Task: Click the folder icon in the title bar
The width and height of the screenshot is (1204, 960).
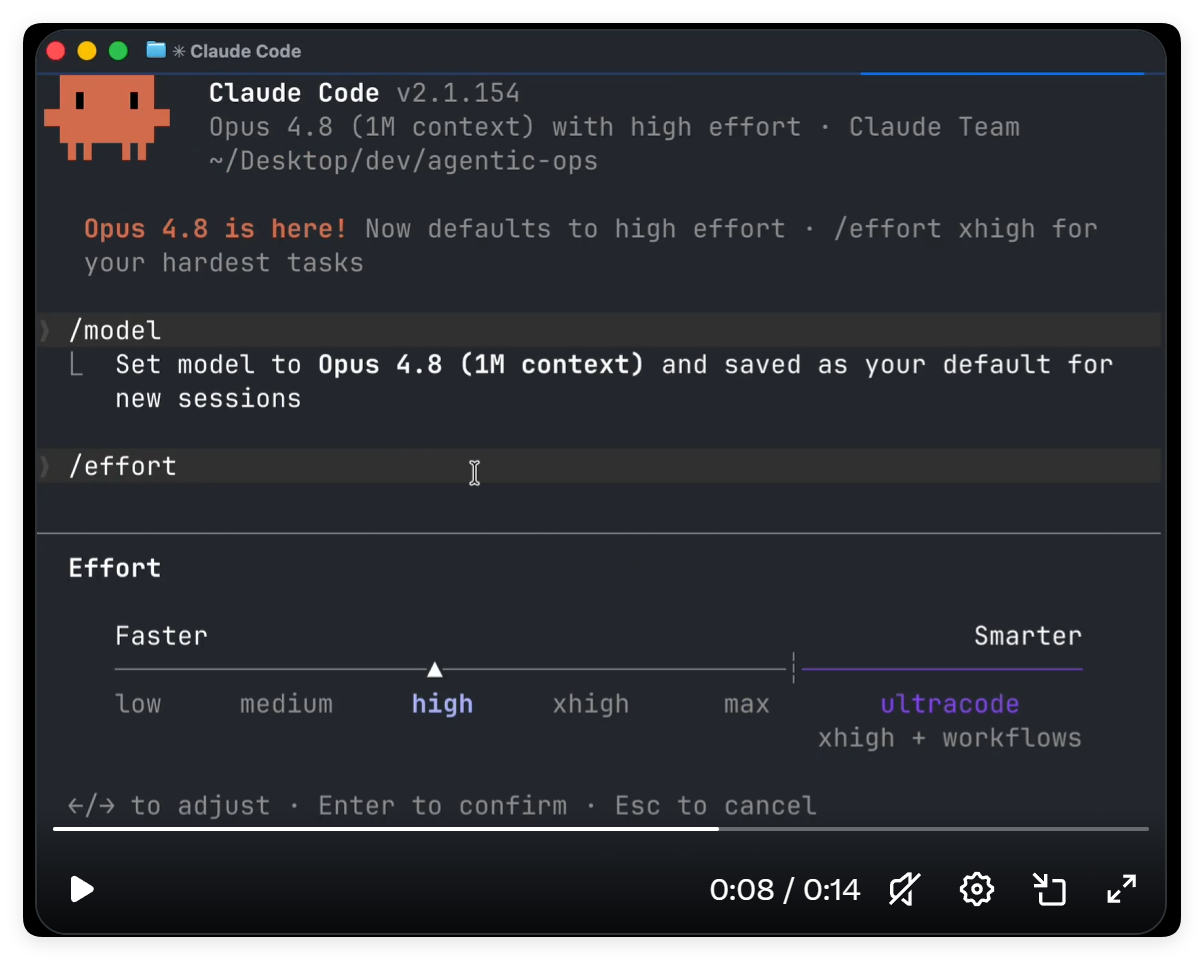Action: click(x=156, y=50)
